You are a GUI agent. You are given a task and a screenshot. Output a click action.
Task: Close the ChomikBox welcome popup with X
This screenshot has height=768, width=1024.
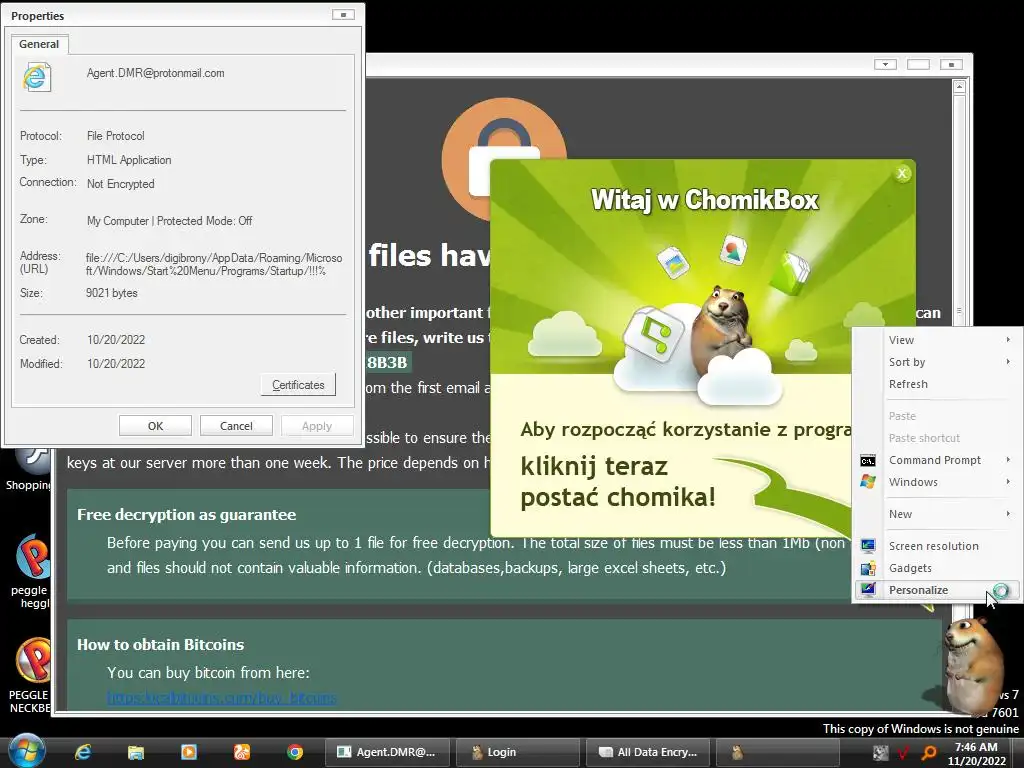[x=902, y=173]
